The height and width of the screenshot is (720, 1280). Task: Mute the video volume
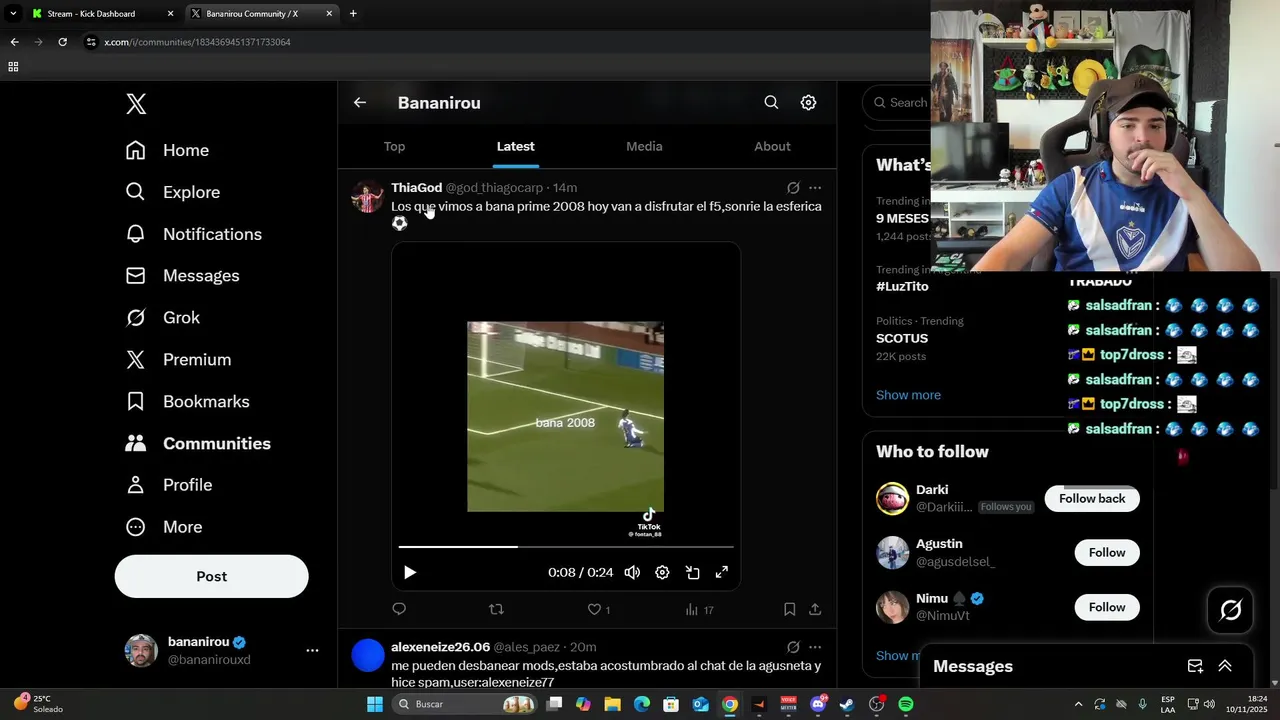pyautogui.click(x=632, y=572)
